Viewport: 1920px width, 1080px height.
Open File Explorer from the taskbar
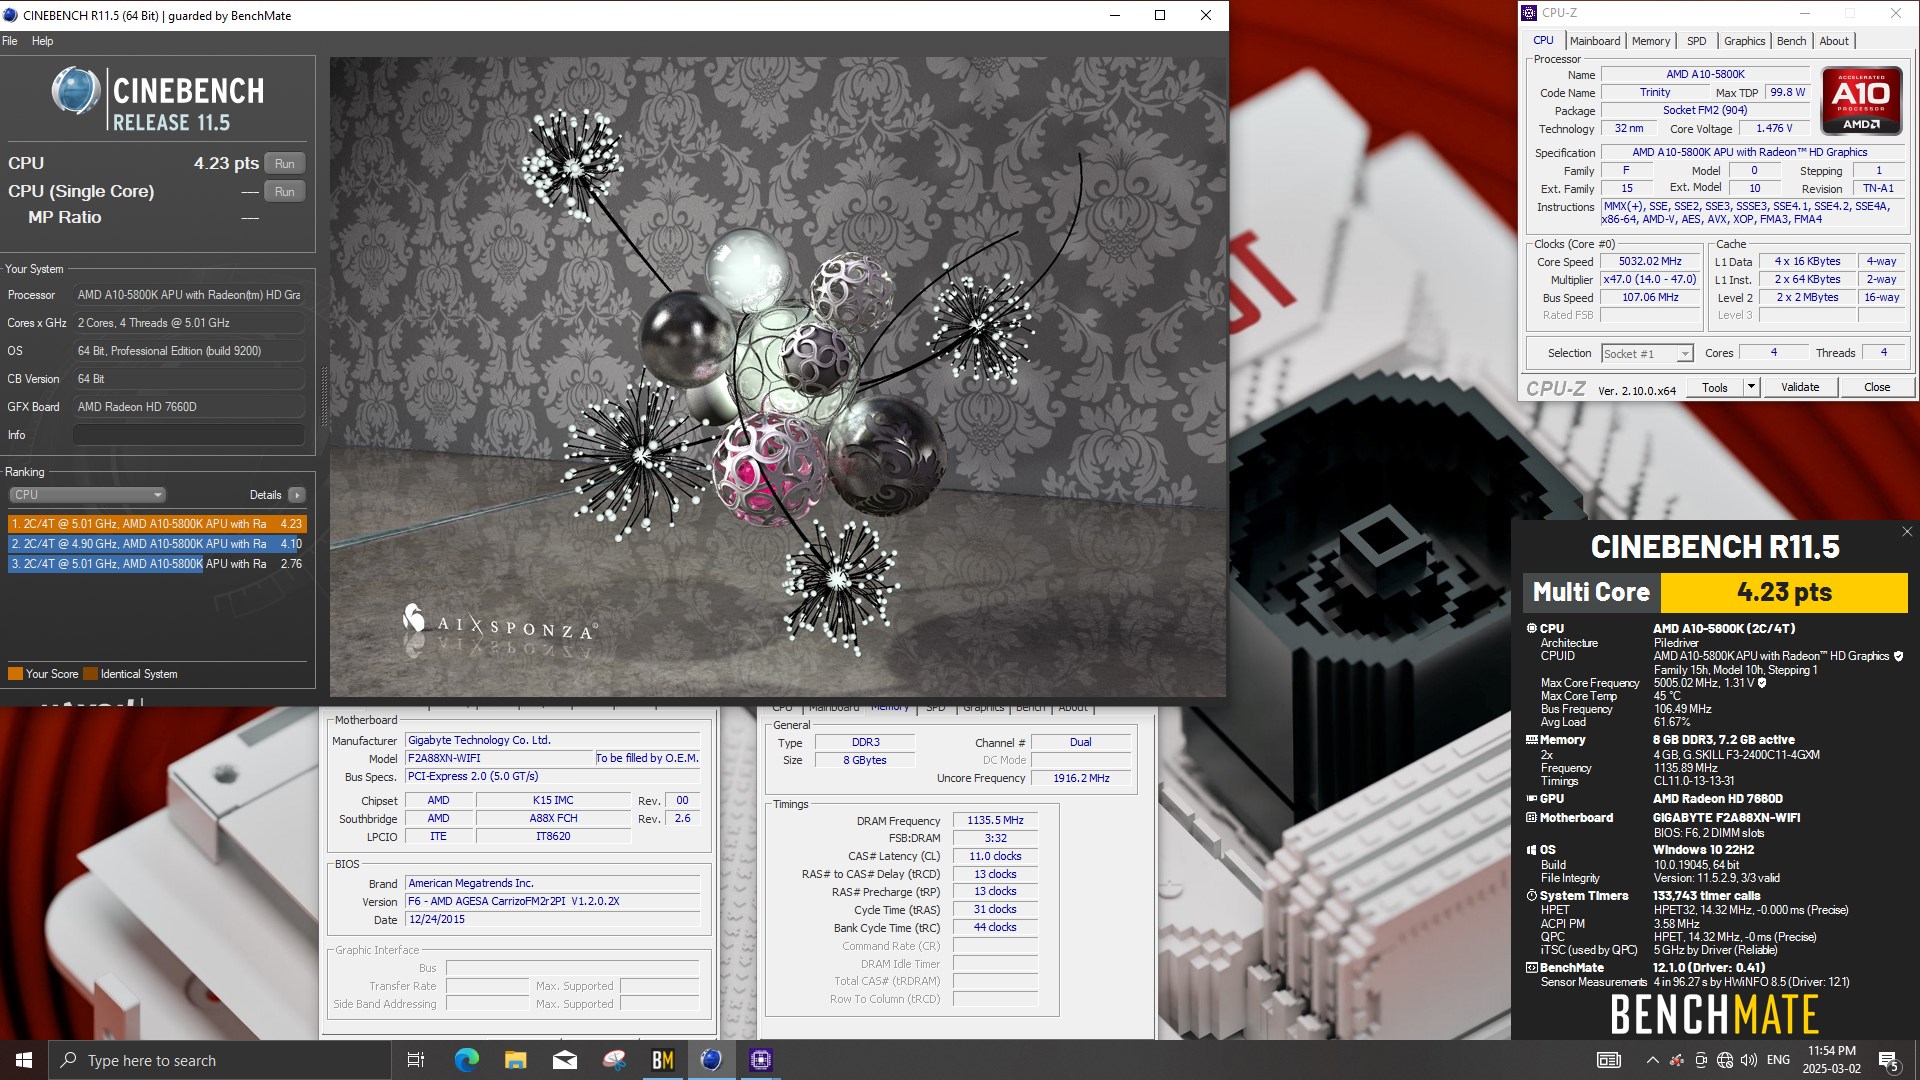tap(515, 1060)
